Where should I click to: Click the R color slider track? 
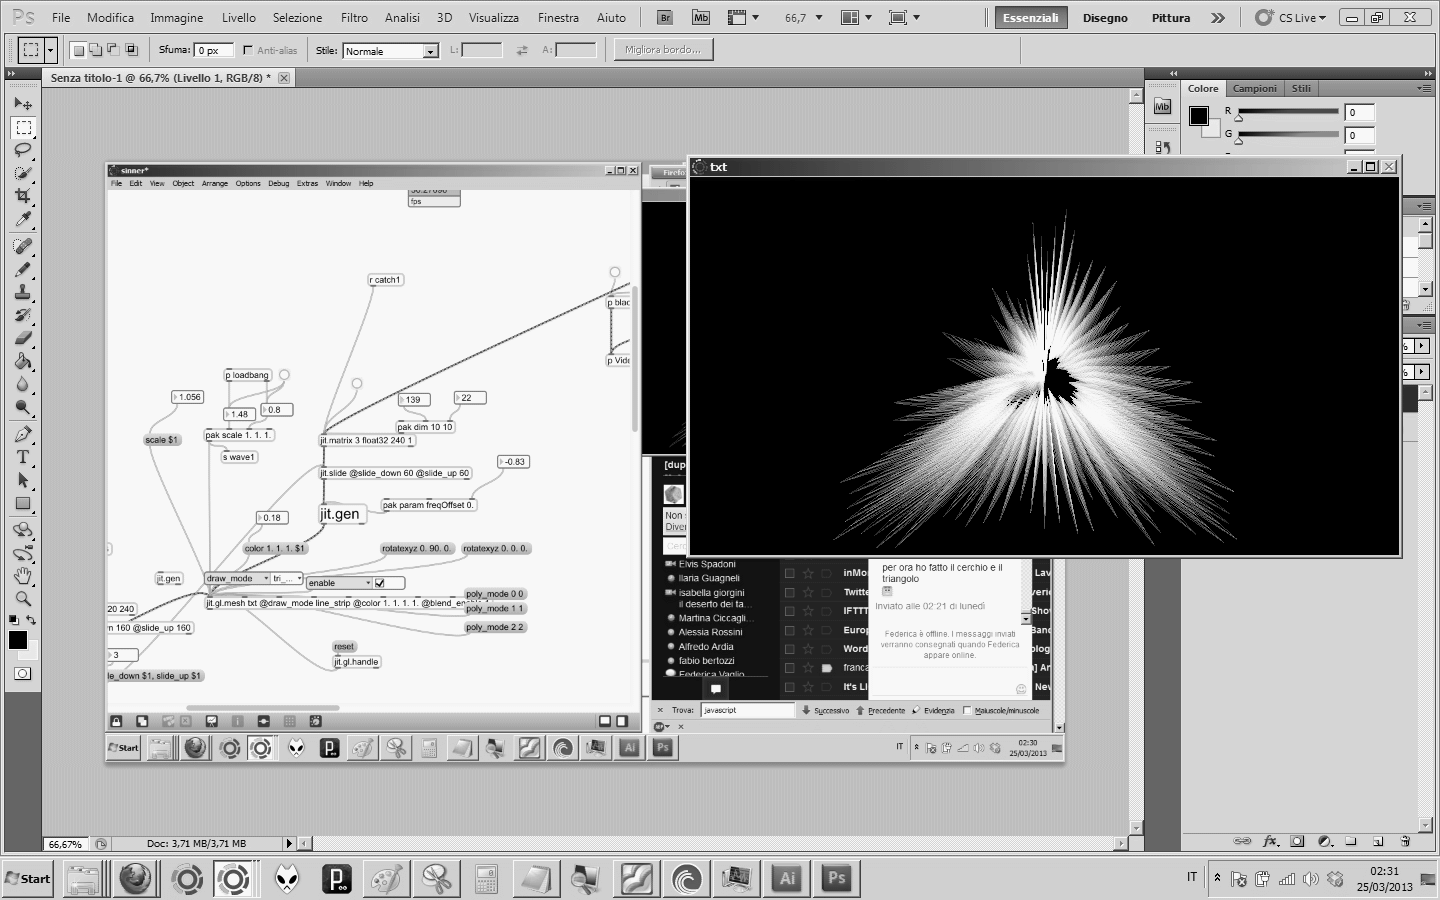point(1288,111)
